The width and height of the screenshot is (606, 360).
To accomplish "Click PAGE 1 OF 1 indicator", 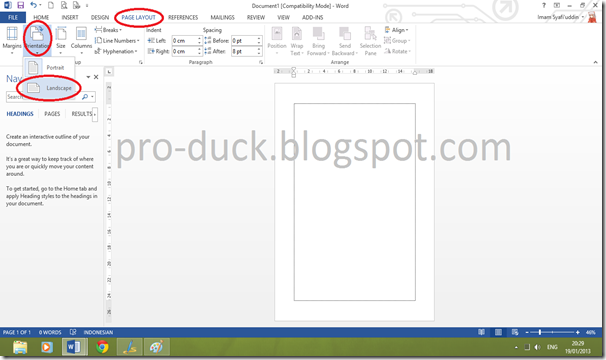I will click(17, 332).
